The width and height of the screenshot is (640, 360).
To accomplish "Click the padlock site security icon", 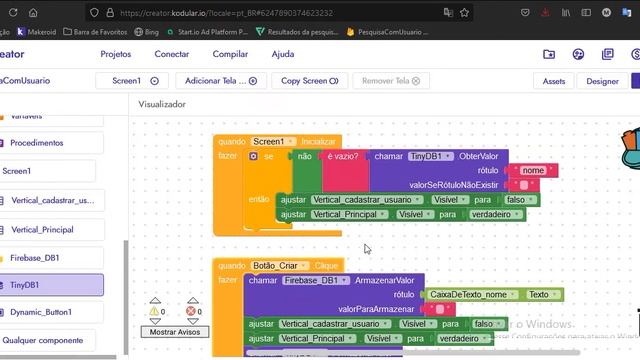I will 110,13.
